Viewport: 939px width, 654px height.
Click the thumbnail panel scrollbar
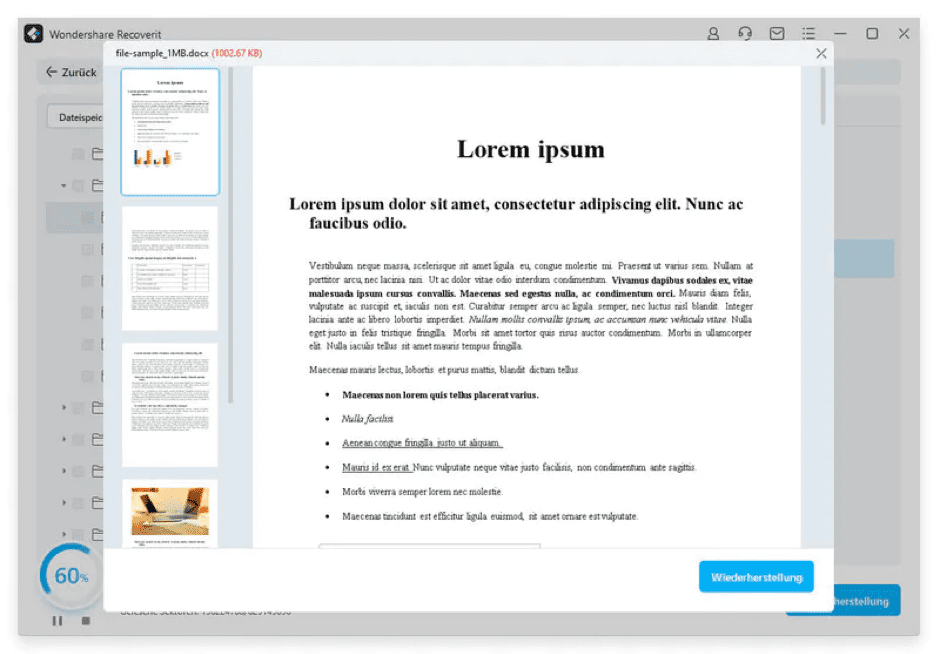pyautogui.click(x=231, y=235)
